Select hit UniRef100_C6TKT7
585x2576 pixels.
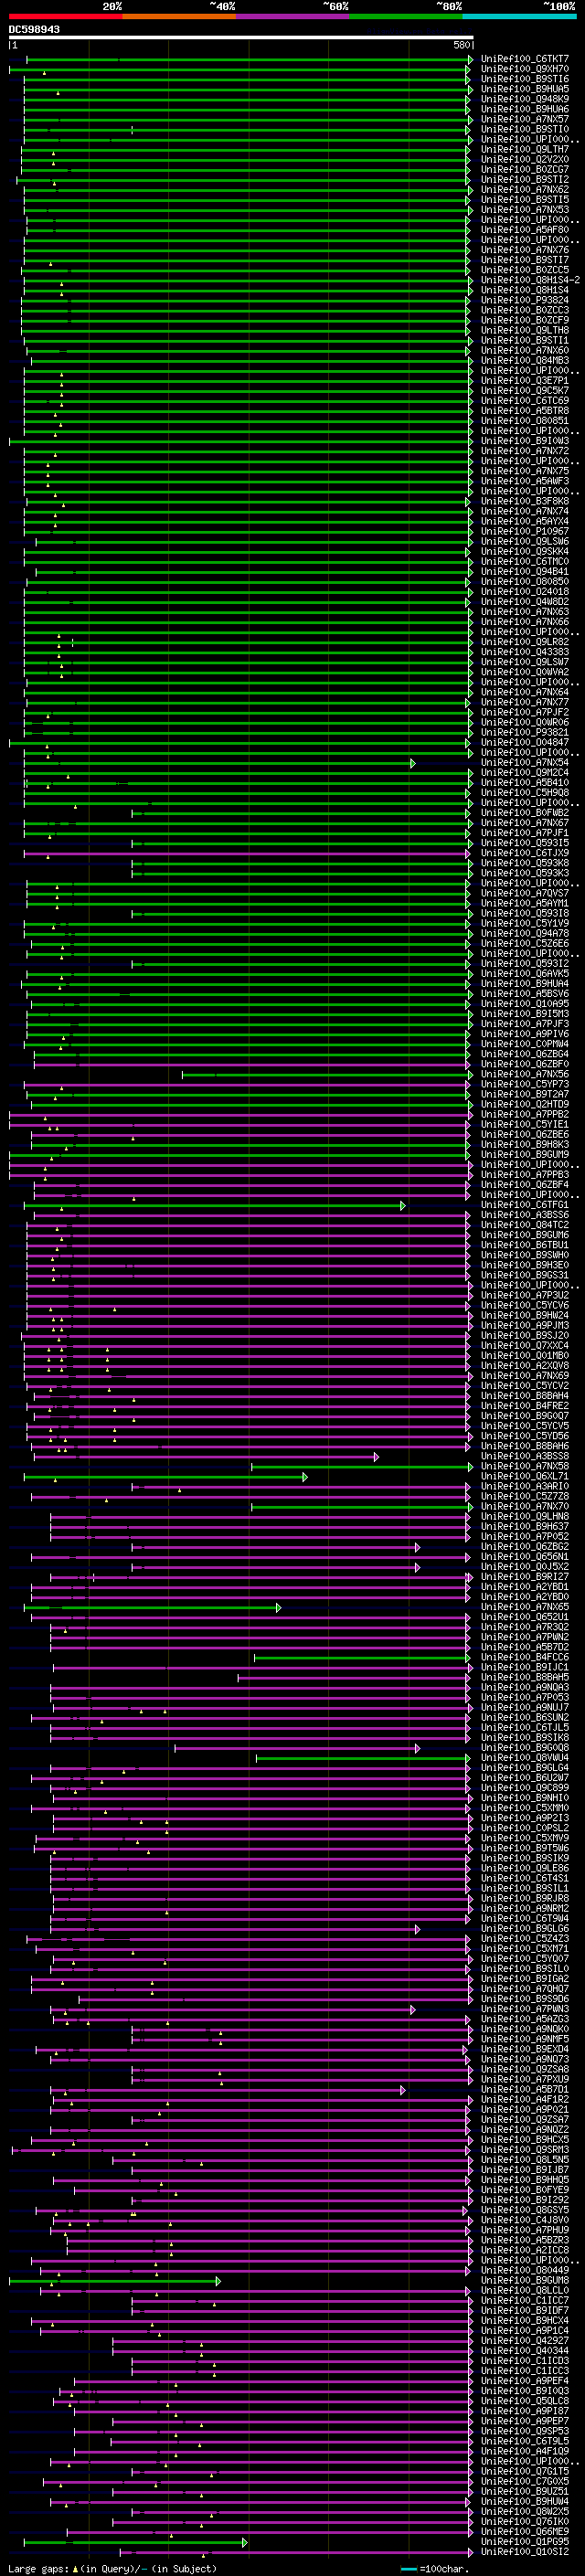524,60
